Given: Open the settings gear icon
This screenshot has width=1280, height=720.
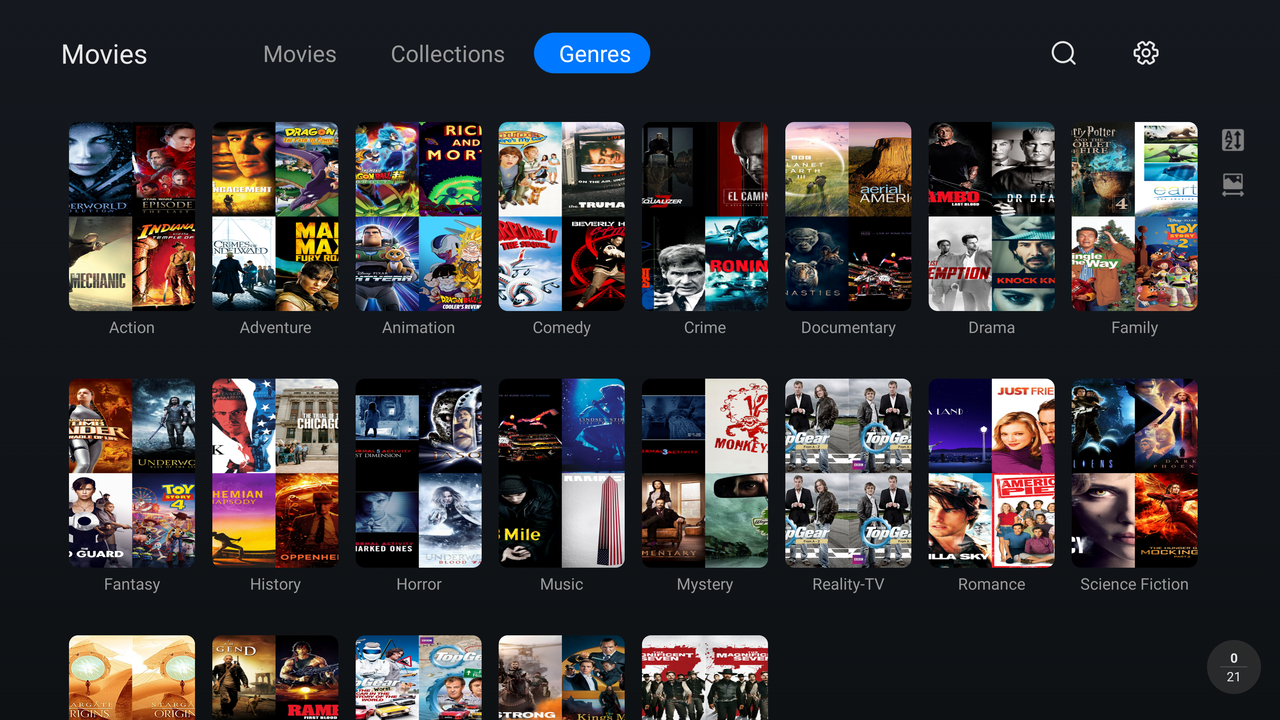Looking at the screenshot, I should (1146, 53).
